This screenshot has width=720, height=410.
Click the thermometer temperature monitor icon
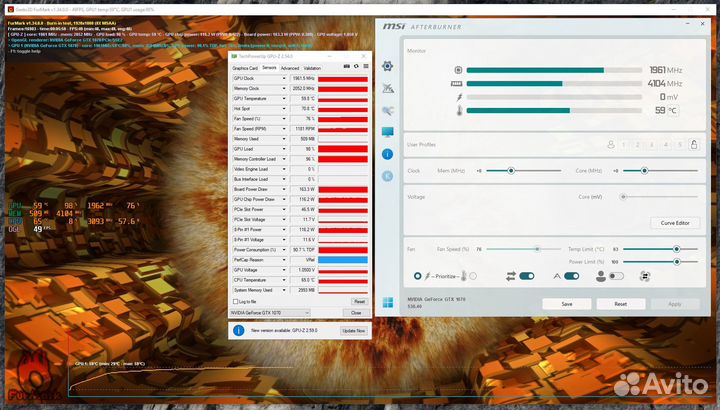pyautogui.click(x=459, y=110)
